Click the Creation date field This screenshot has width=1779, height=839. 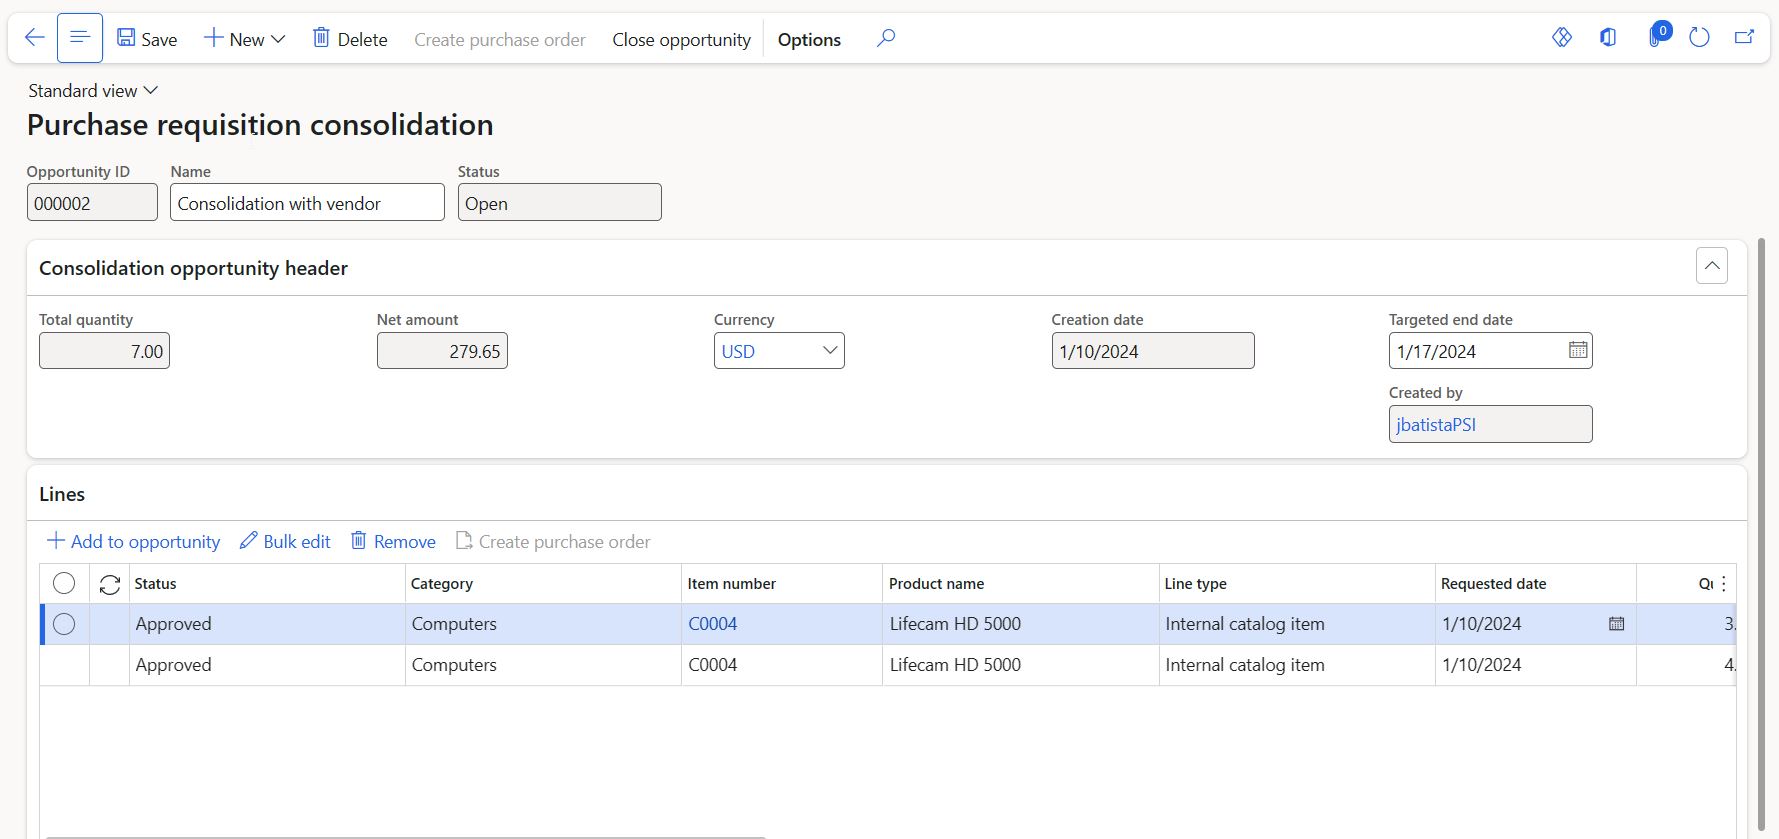[x=1153, y=351]
